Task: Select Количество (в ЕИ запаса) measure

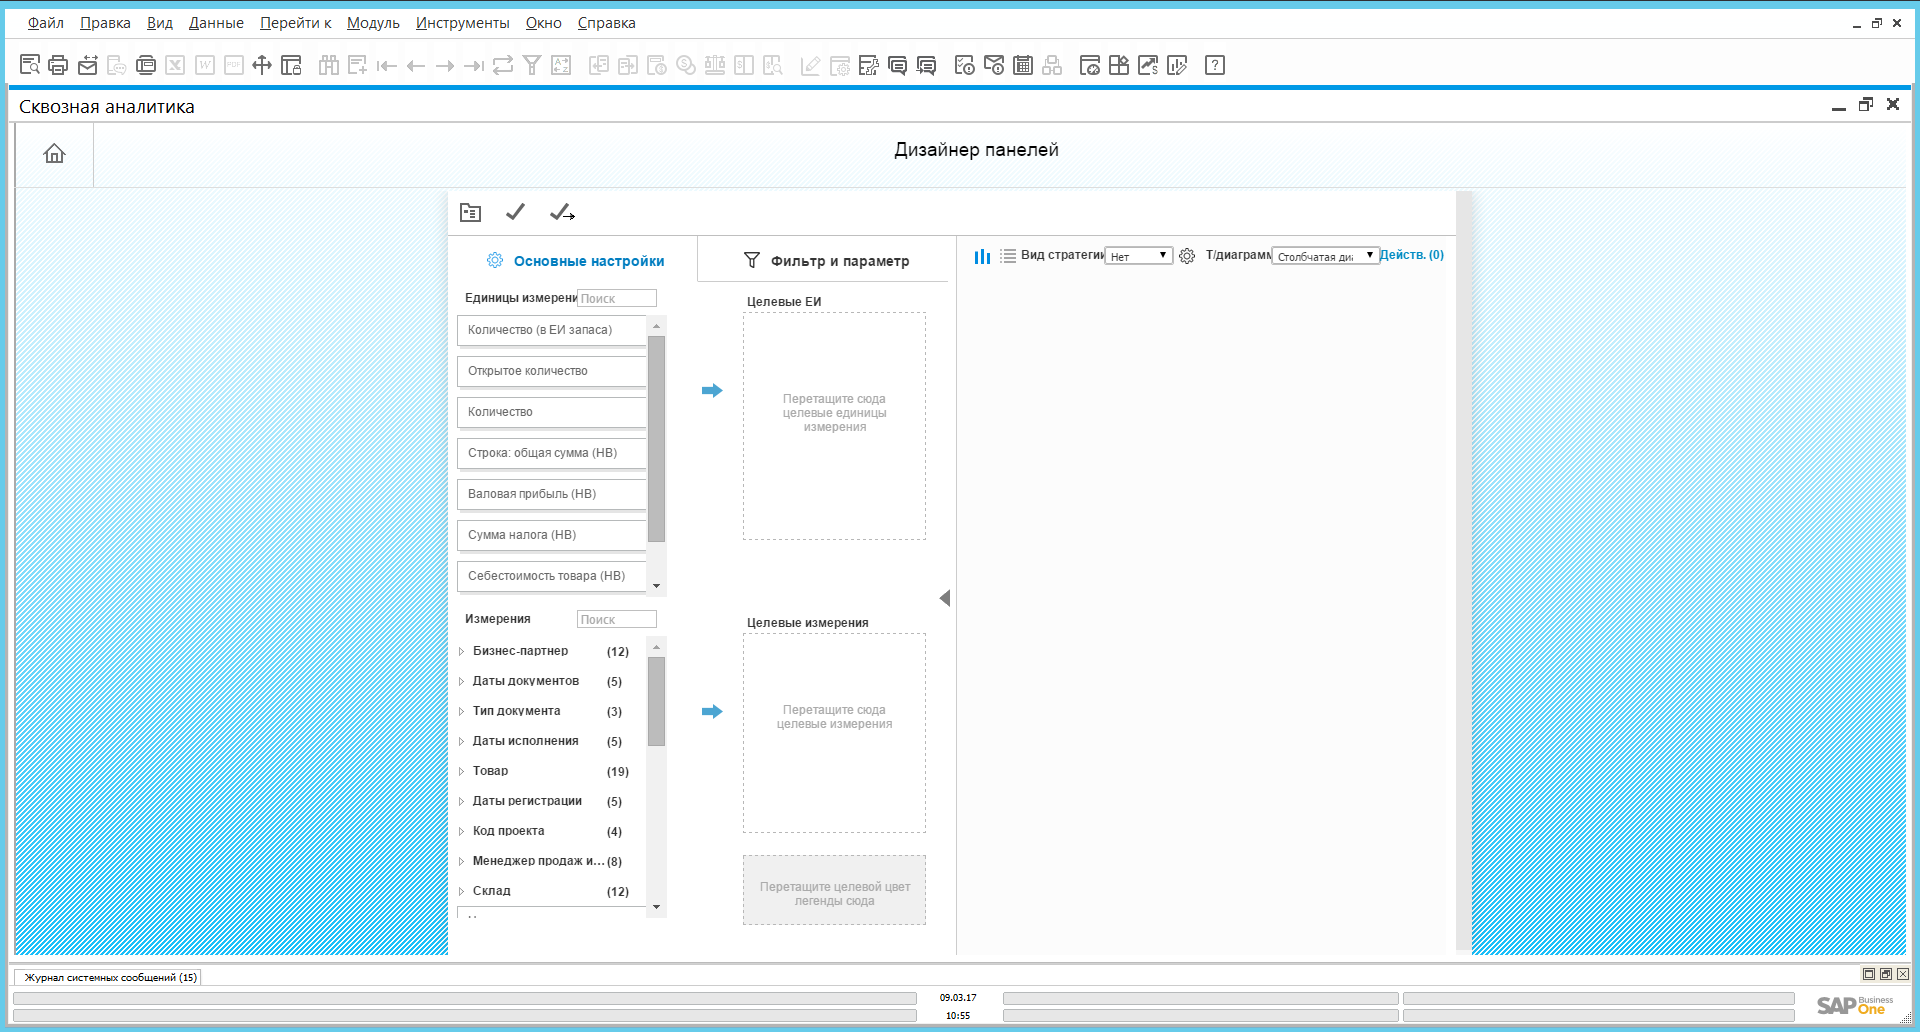Action: tap(551, 330)
